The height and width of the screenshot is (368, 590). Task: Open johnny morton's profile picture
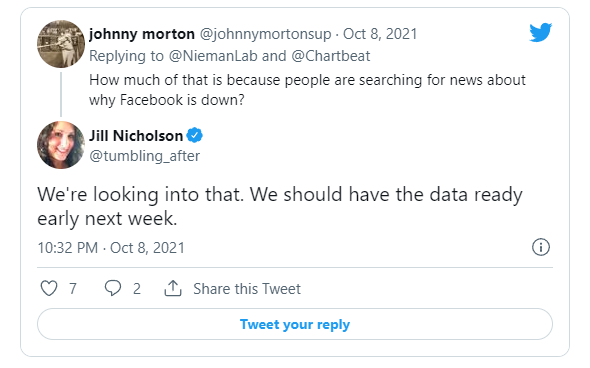click(61, 44)
